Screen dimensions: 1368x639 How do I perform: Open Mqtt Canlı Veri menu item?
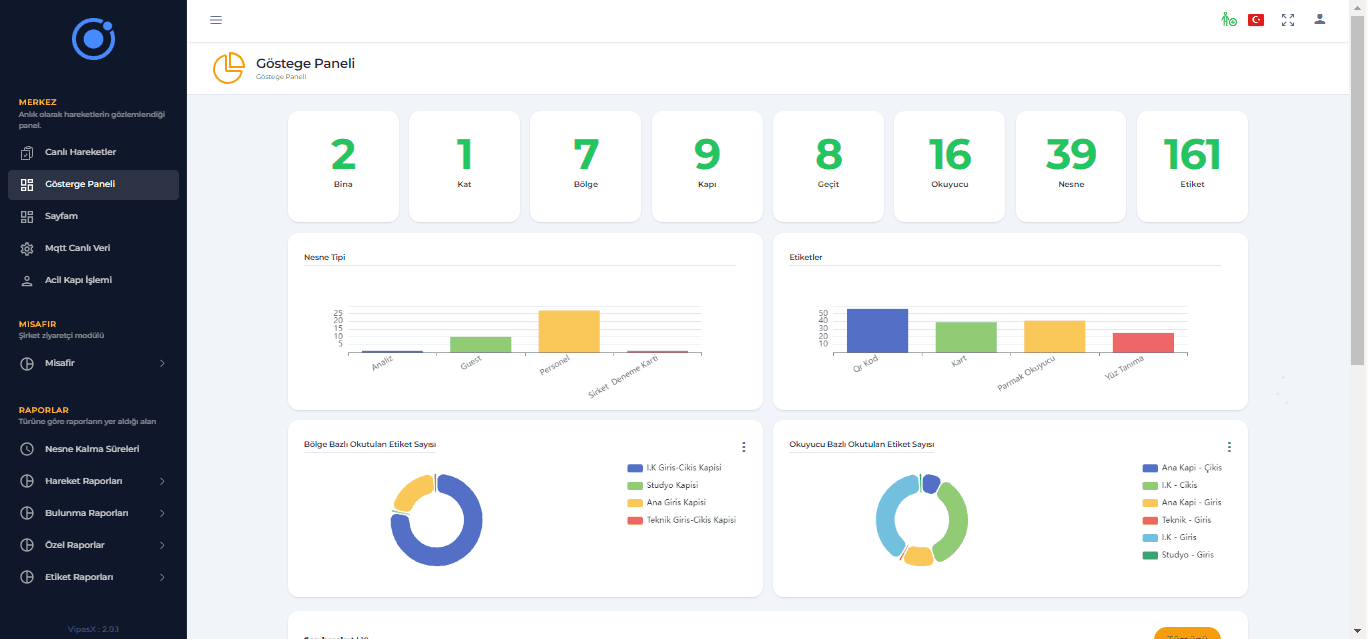pos(93,248)
